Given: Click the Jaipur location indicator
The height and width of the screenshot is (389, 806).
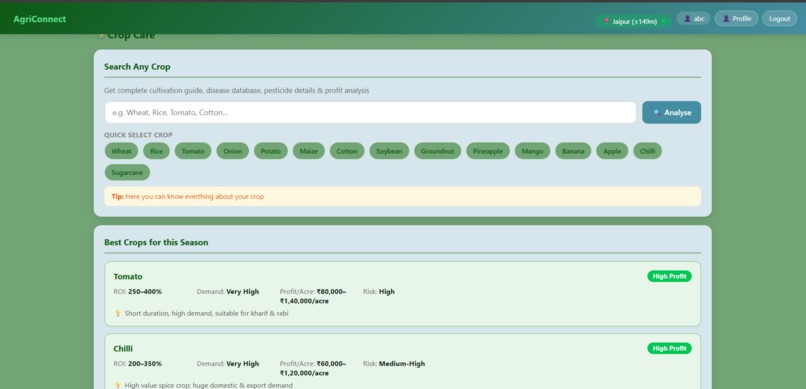Looking at the screenshot, I should click(x=633, y=21).
